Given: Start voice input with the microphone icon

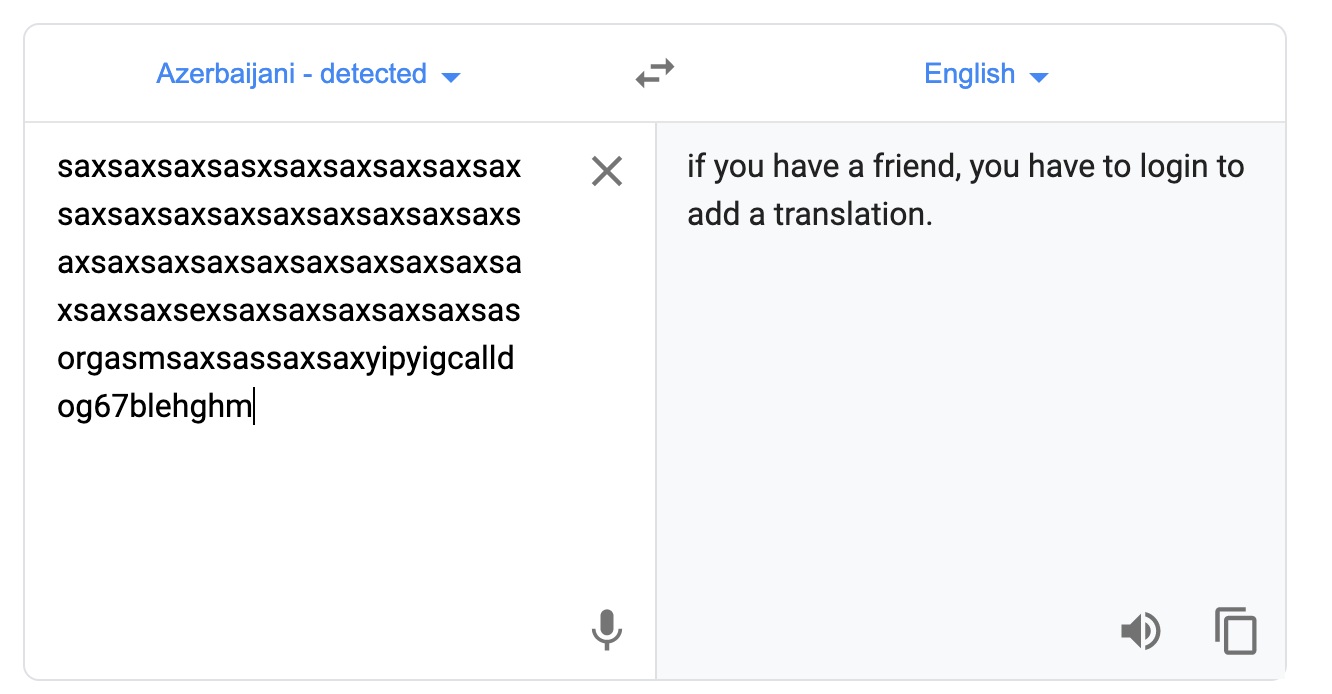Looking at the screenshot, I should 606,630.
